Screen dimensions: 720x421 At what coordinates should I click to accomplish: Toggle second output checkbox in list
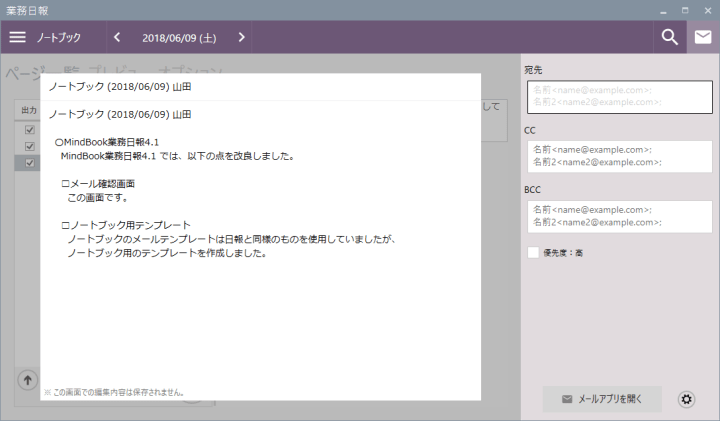point(30,146)
